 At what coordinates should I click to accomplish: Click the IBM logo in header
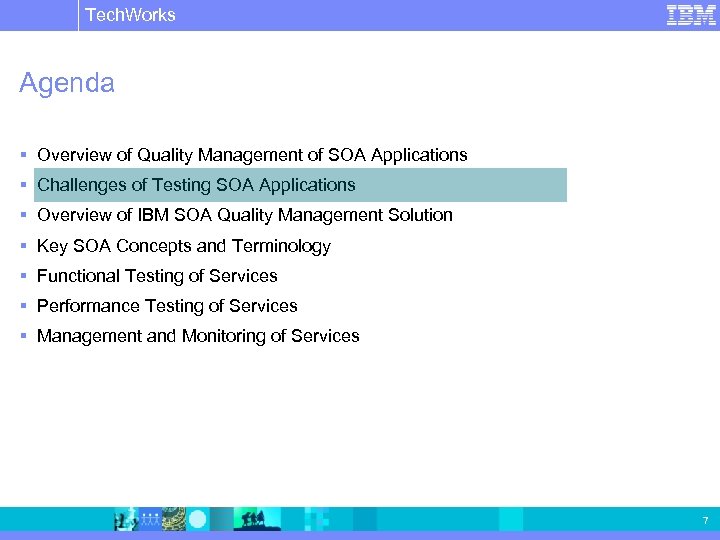click(x=691, y=15)
